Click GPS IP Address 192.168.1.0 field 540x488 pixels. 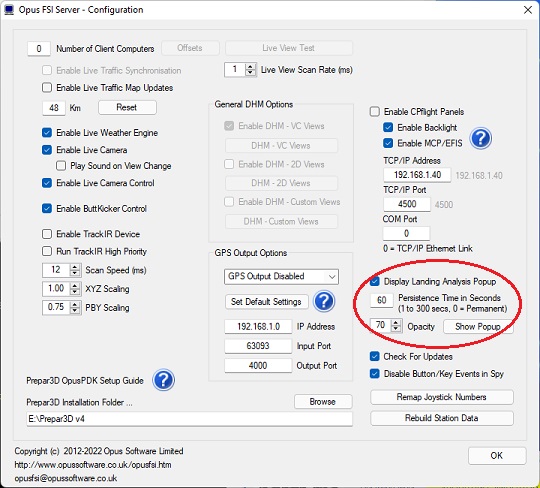tap(258, 326)
